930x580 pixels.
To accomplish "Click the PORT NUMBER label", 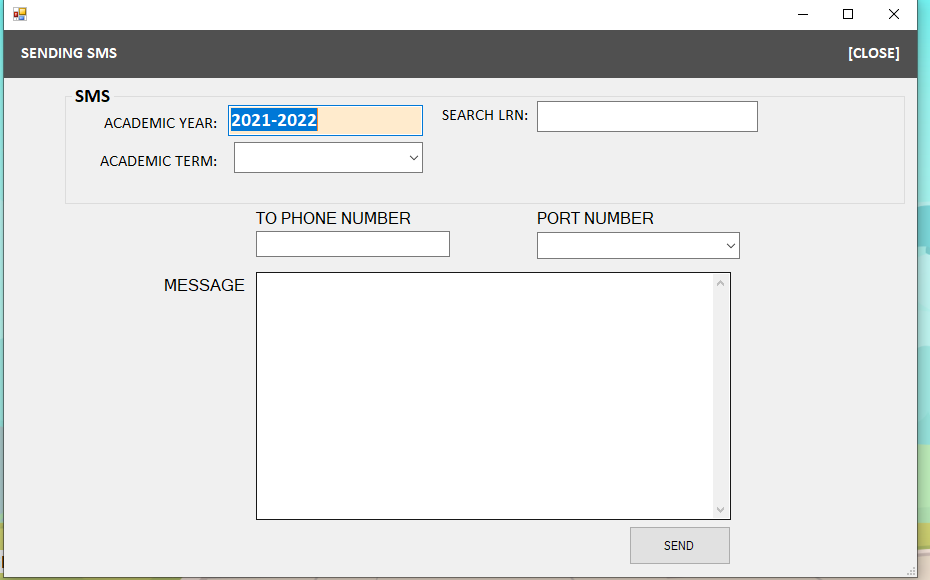I will (595, 218).
